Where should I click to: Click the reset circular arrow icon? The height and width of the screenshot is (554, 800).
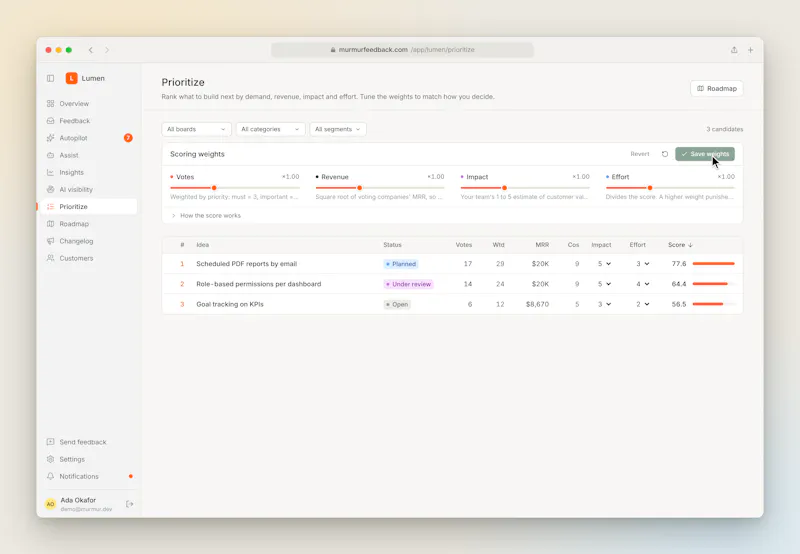click(665, 154)
